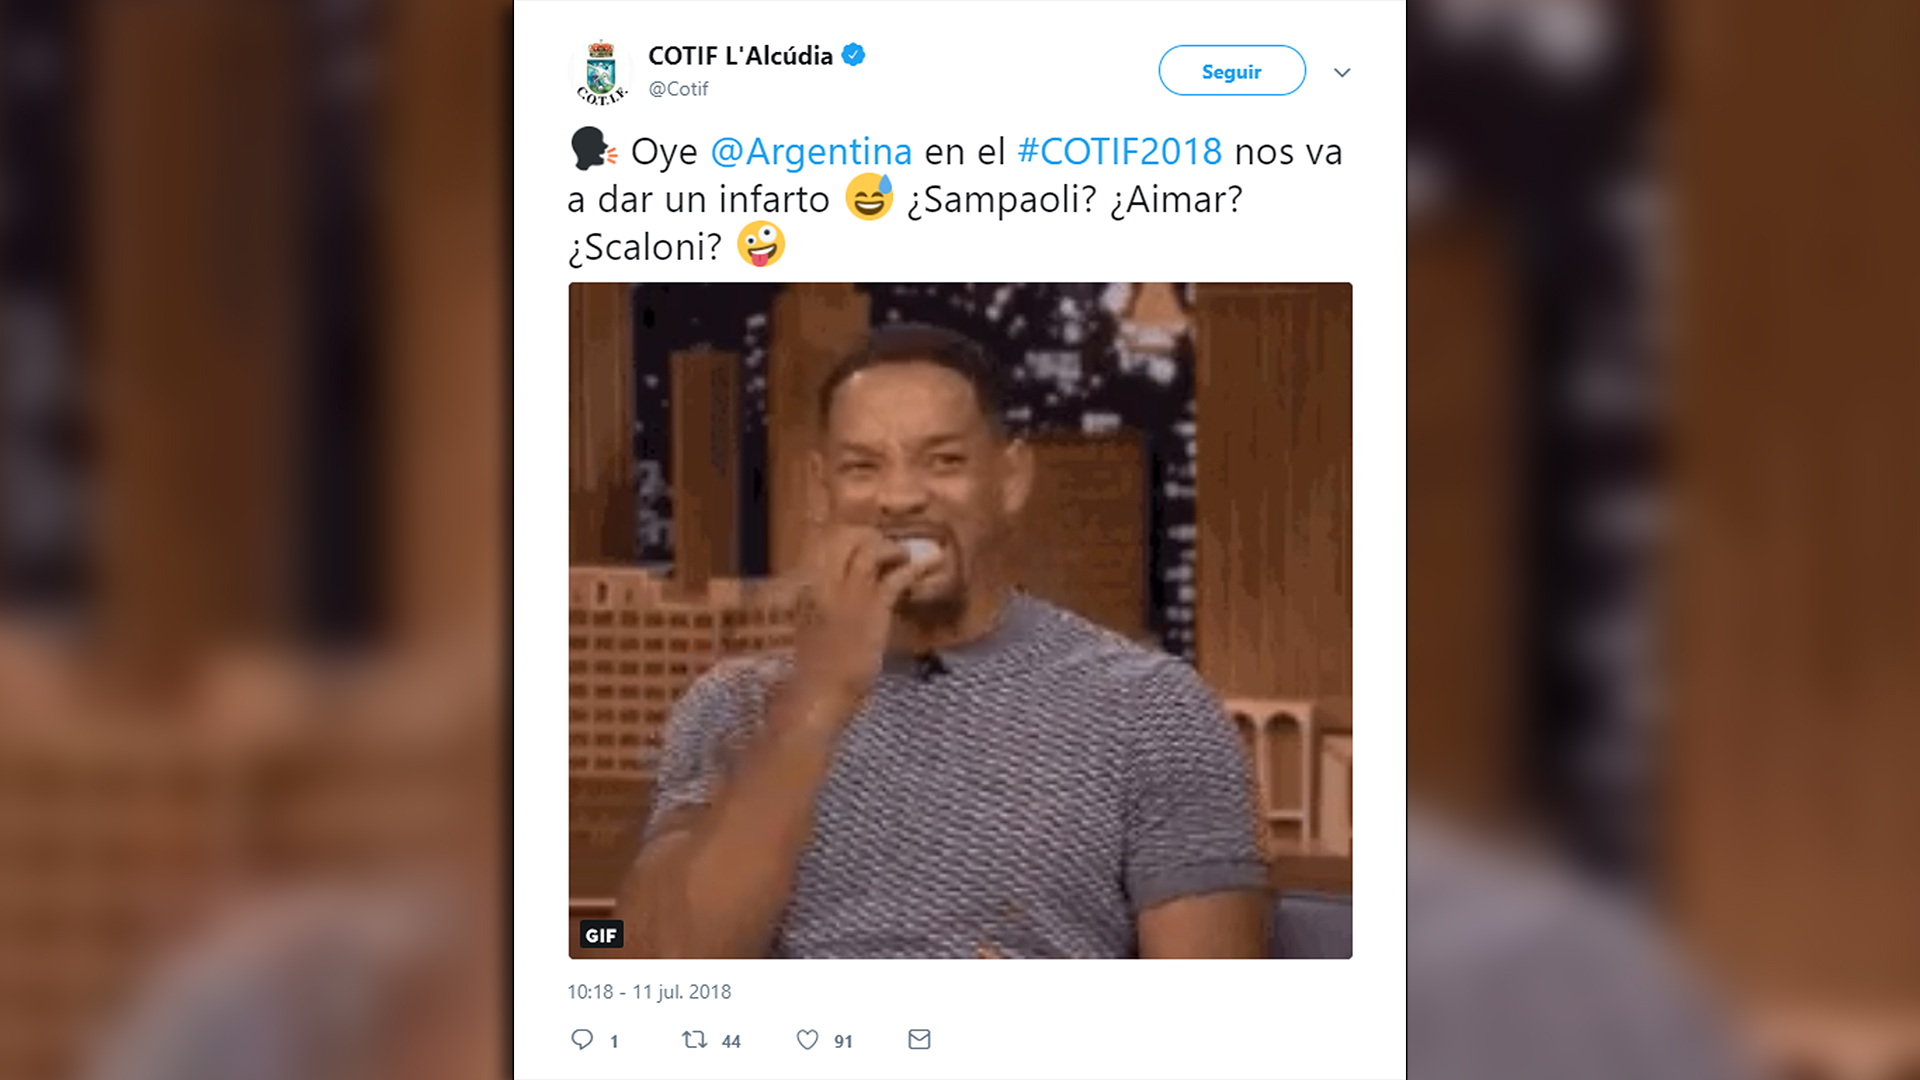This screenshot has height=1080, width=1920.
Task: Expand the tweet options chevron
Action: [x=1342, y=72]
